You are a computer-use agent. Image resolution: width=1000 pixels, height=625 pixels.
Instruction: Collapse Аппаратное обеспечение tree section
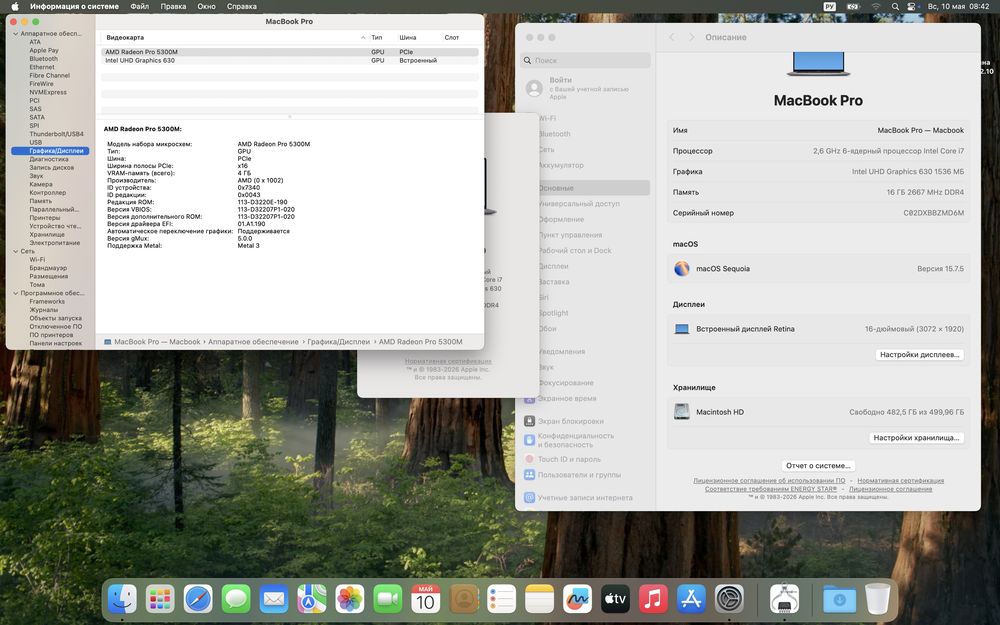[15, 34]
